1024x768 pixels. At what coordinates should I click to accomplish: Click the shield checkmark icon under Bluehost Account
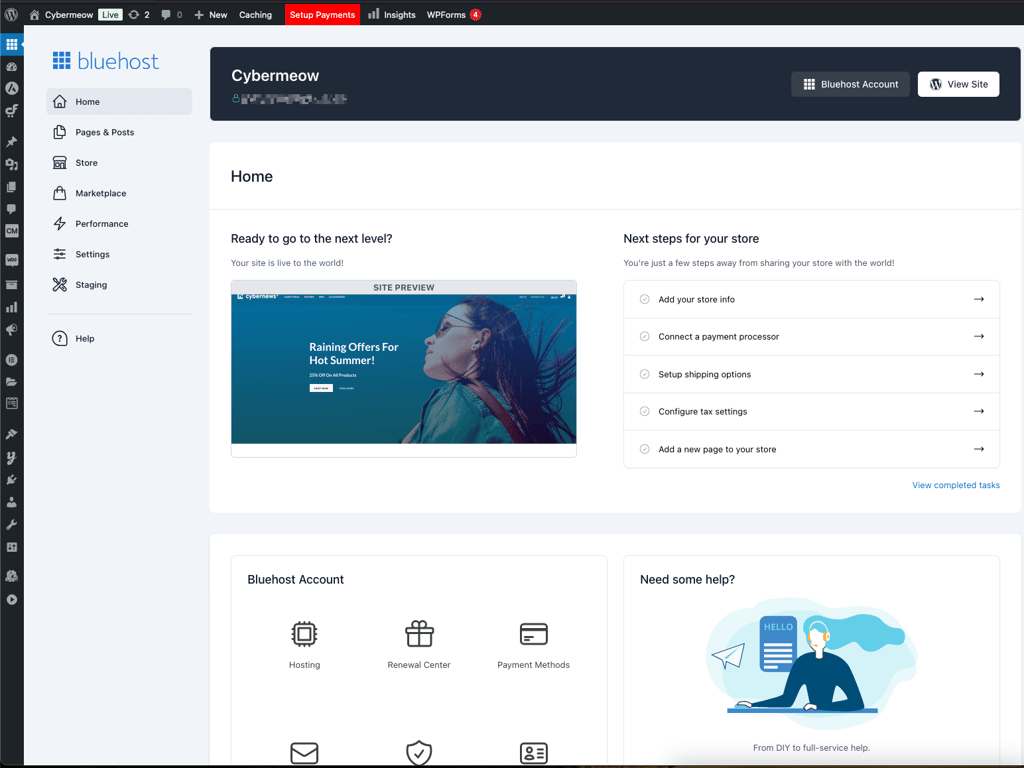419,753
